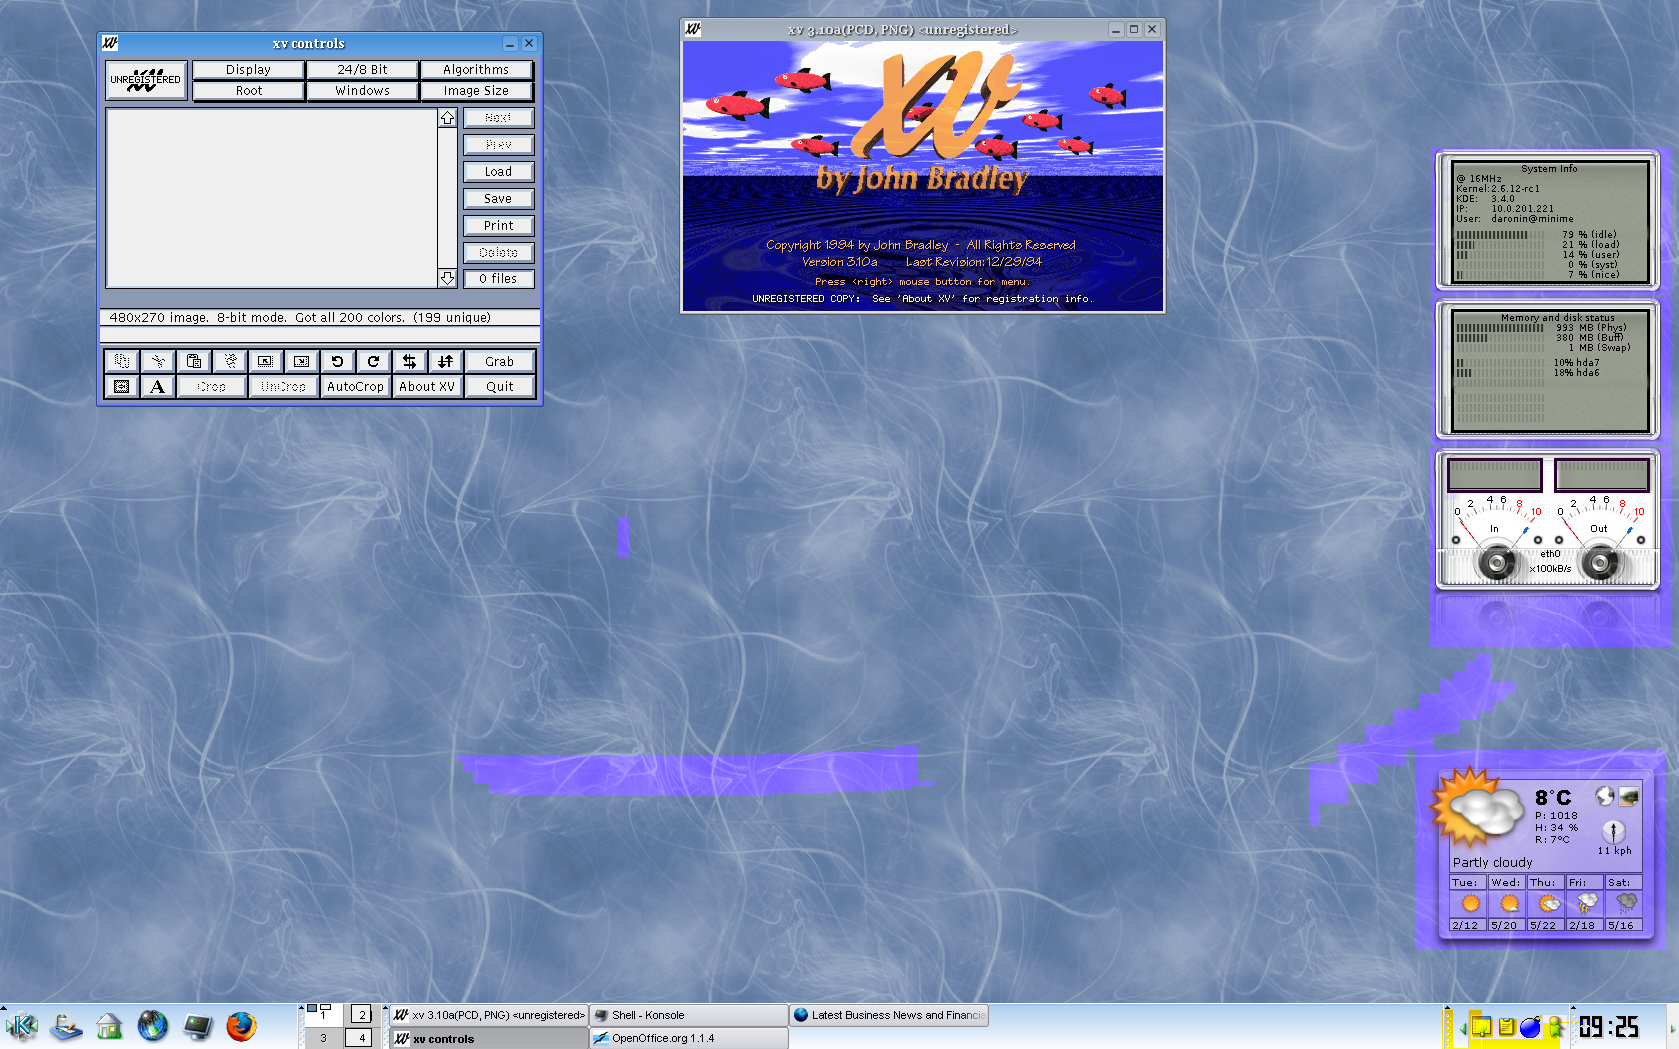
Task: Launch Firefox from the panel
Action: [241, 1026]
